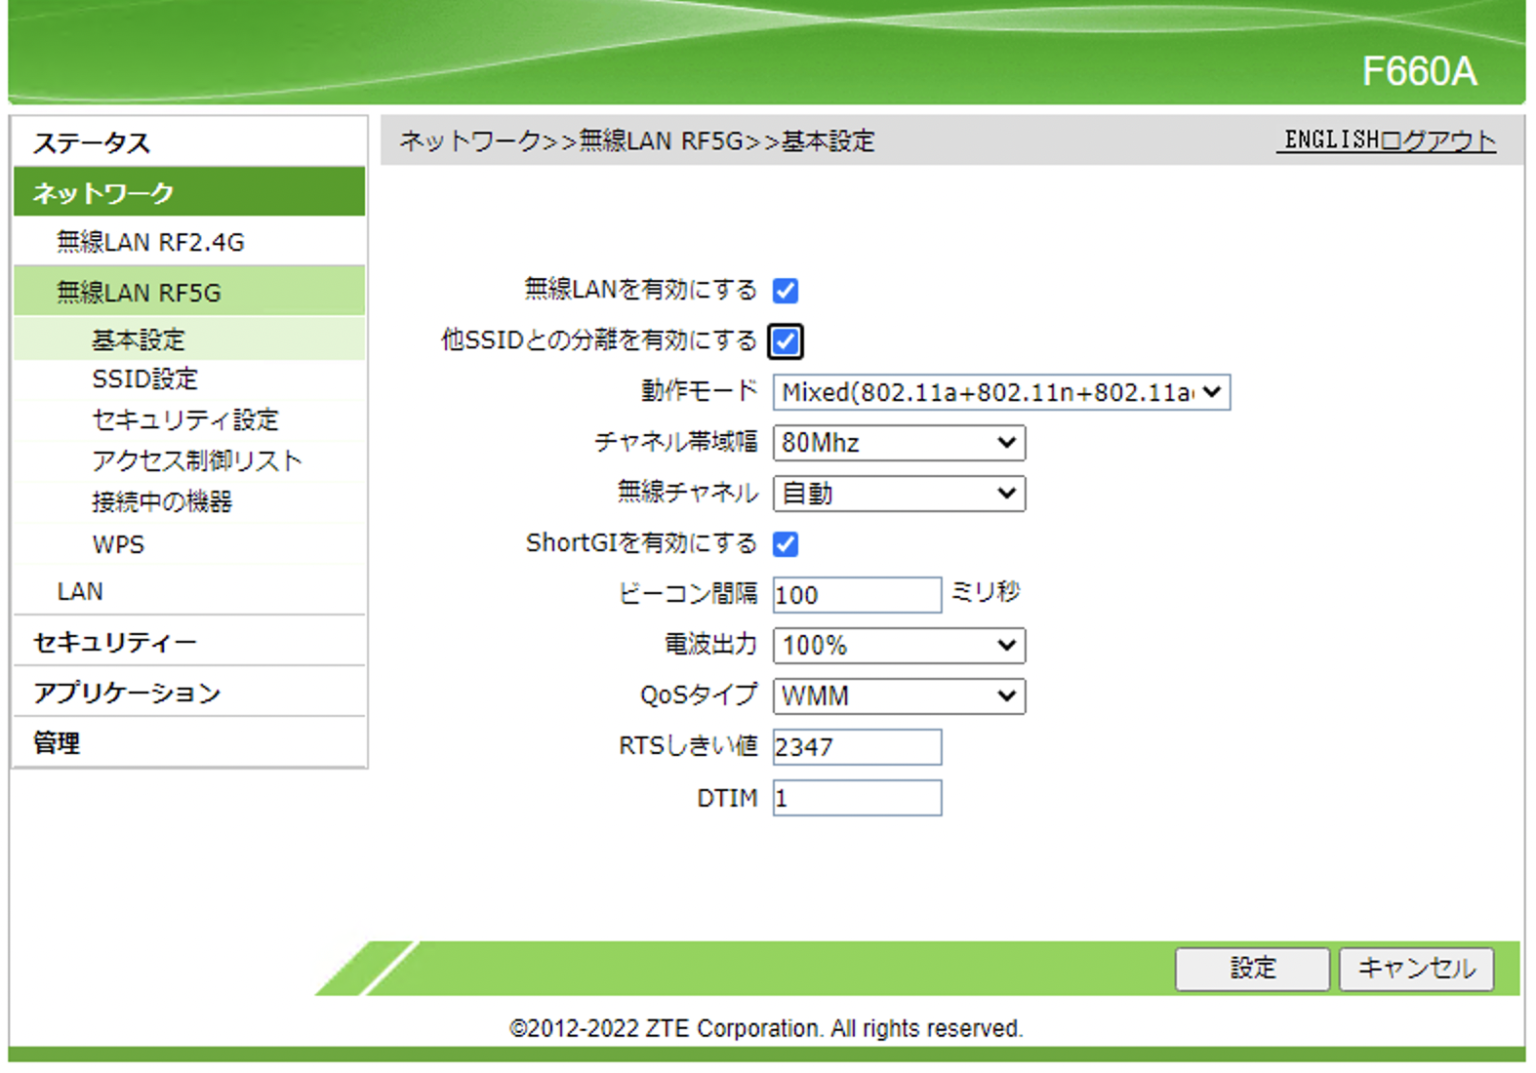Click the F660A model name in header
Viewport: 1536px width, 1073px height.
click(x=1419, y=71)
